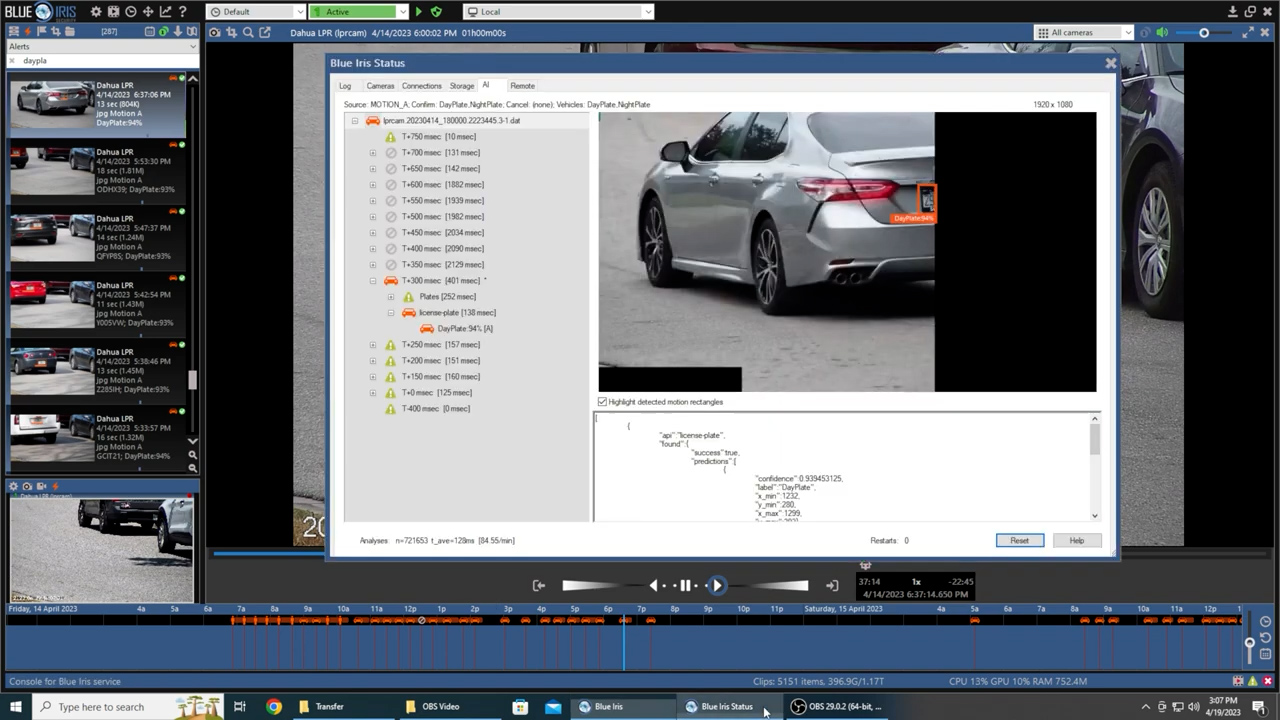Click the flag filter icon in clips panel

(42, 32)
